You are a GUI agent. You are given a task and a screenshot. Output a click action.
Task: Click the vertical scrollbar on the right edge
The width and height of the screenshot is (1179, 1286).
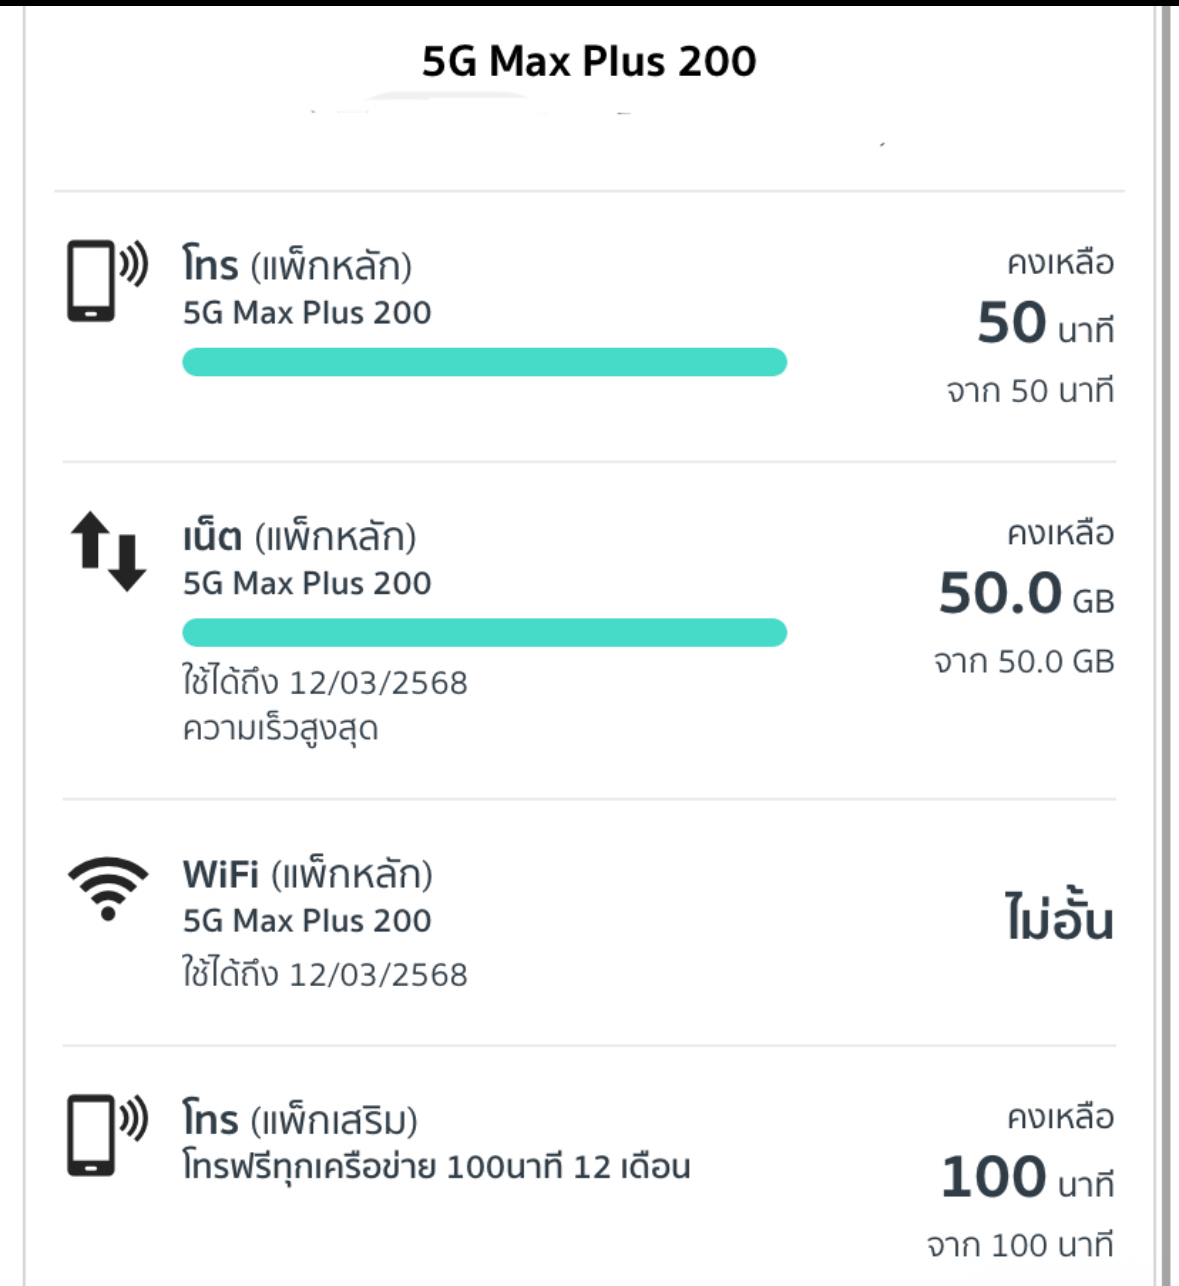pyautogui.click(x=1165, y=645)
